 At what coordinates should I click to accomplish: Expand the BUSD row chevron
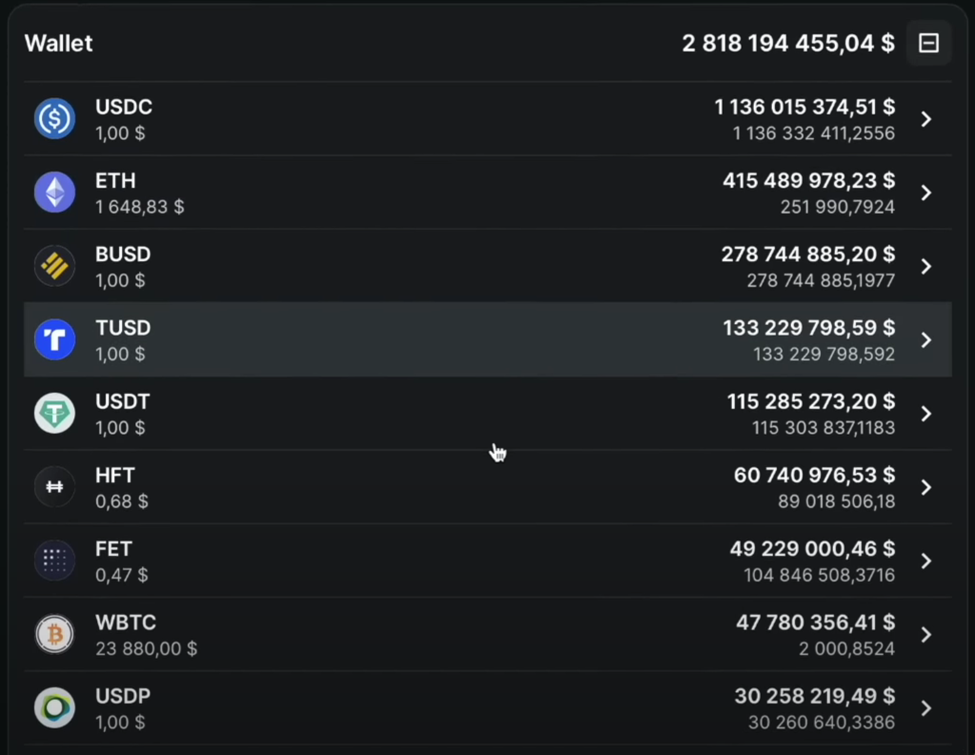tap(926, 266)
